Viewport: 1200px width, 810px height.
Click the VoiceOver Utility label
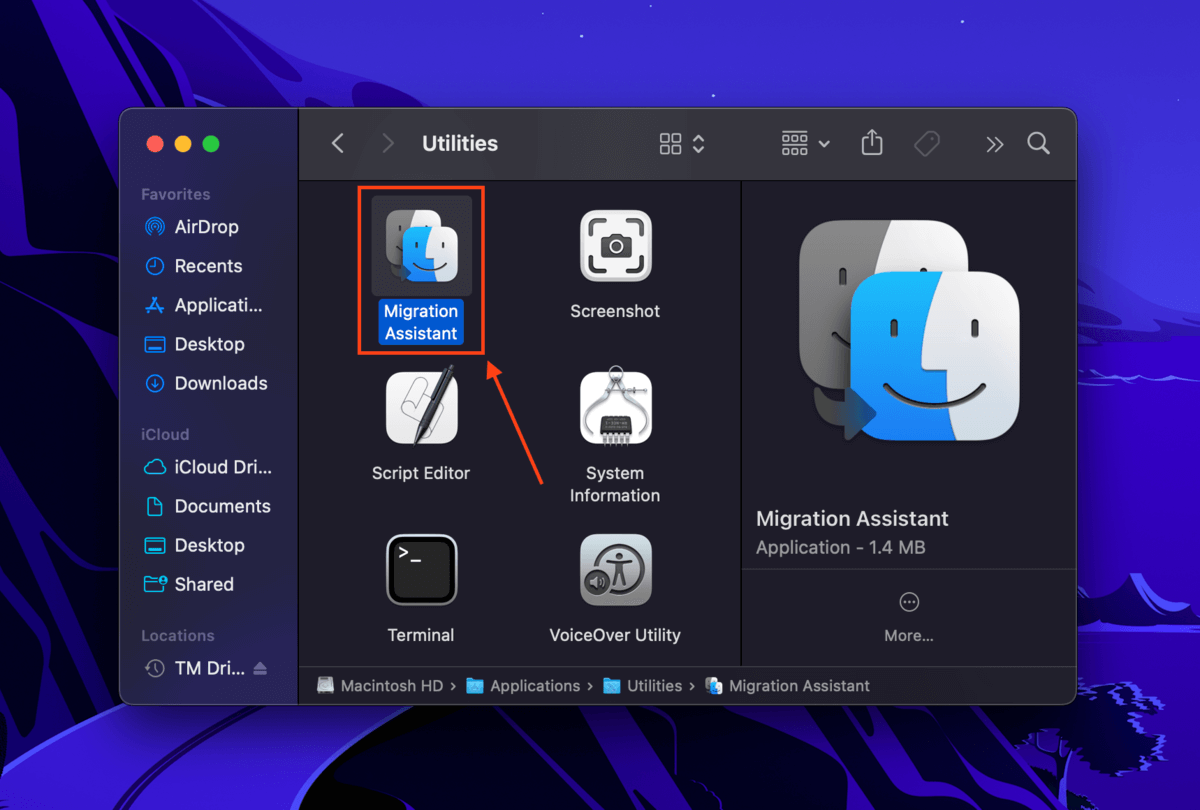tap(615, 635)
